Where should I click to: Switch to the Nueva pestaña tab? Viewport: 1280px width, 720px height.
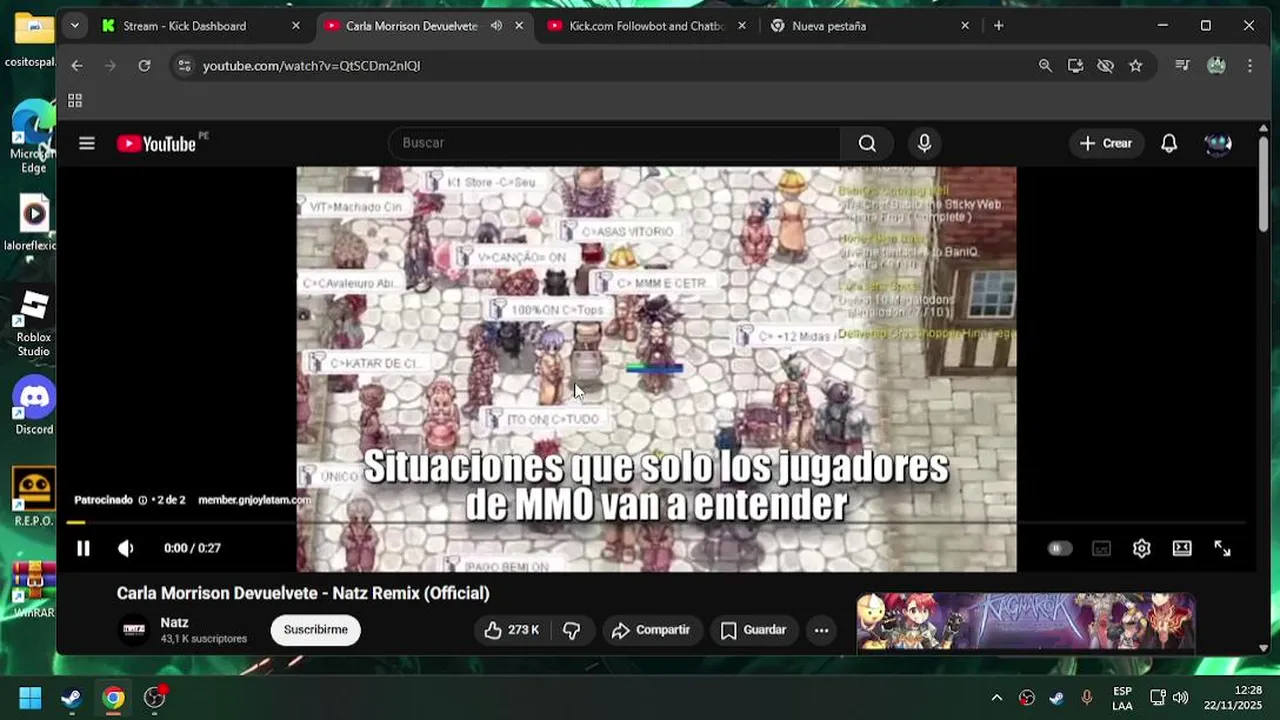pyautogui.click(x=829, y=26)
